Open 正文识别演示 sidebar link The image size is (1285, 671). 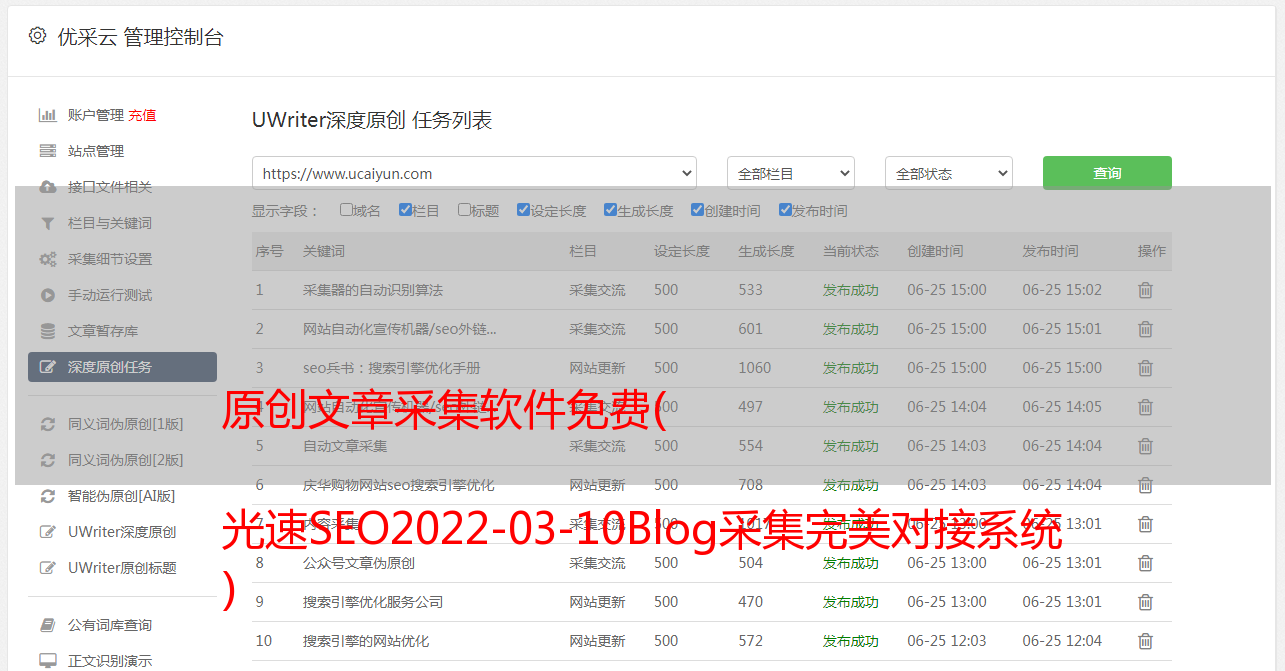(x=110, y=661)
